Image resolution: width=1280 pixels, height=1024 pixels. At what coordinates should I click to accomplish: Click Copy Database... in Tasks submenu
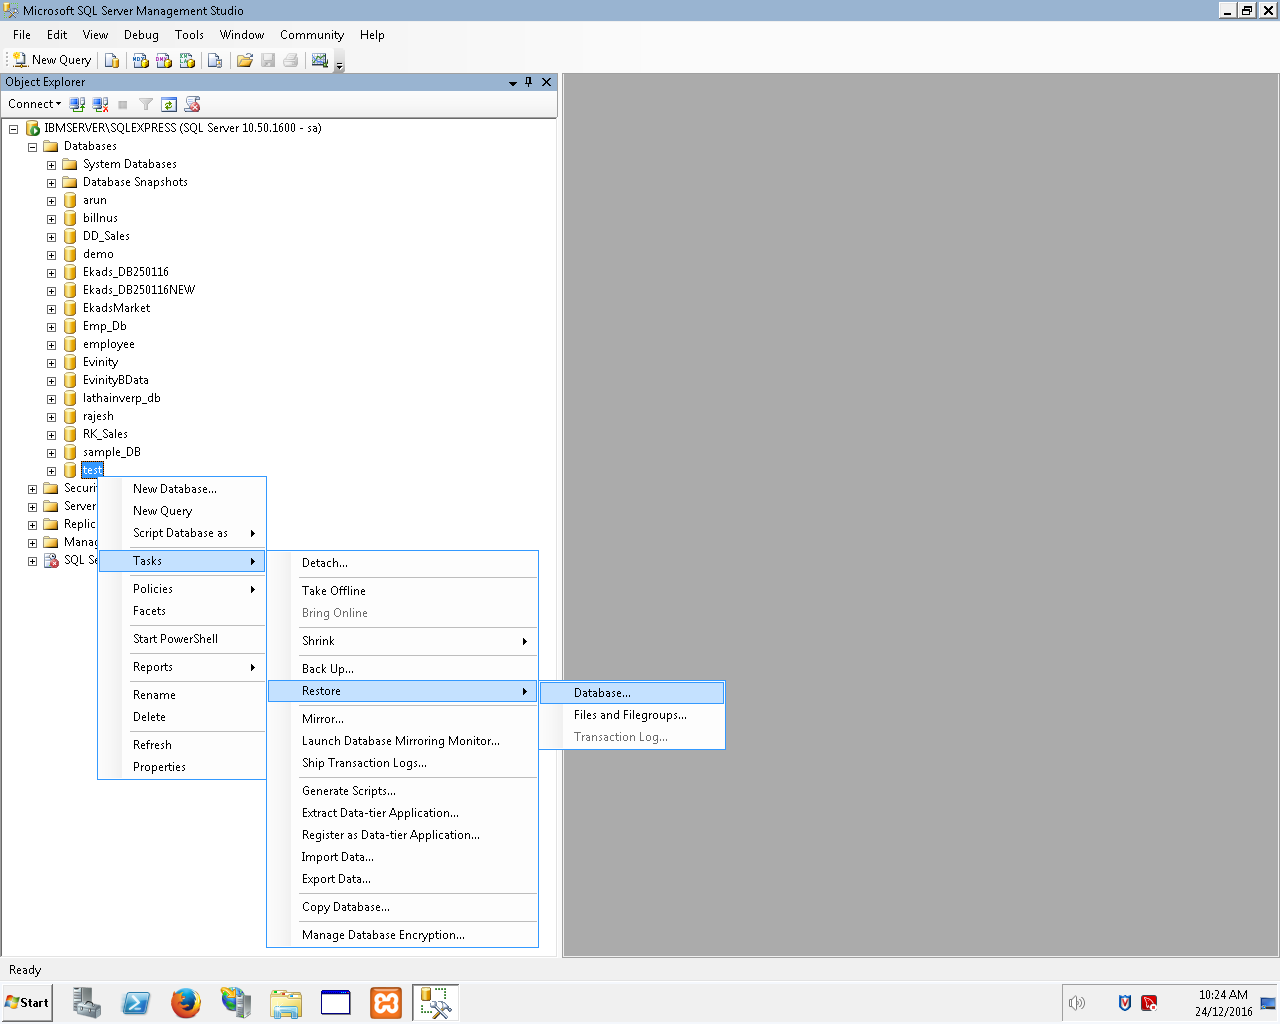pyautogui.click(x=403, y=907)
